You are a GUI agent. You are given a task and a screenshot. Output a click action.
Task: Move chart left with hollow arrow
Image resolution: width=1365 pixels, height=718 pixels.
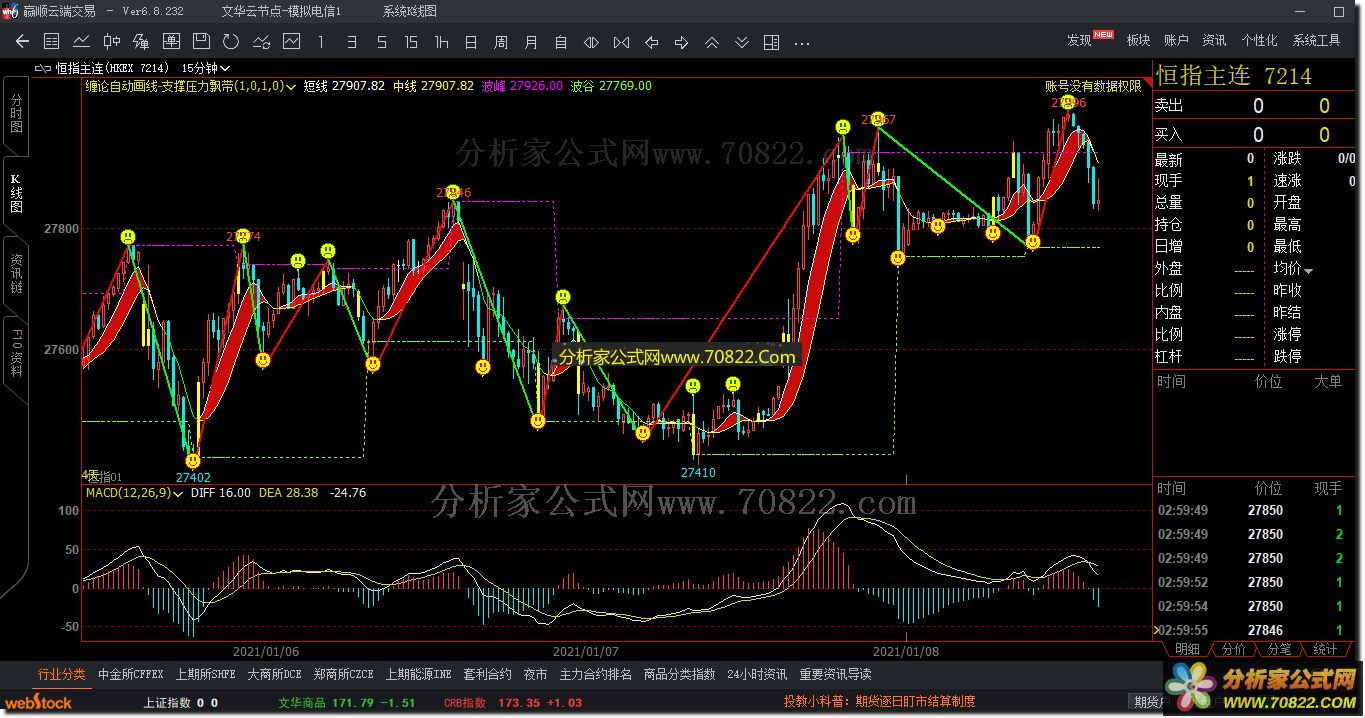click(x=651, y=42)
